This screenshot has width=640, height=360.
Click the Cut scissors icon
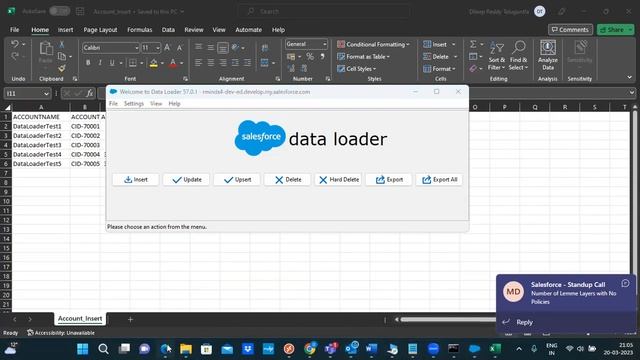[62, 44]
